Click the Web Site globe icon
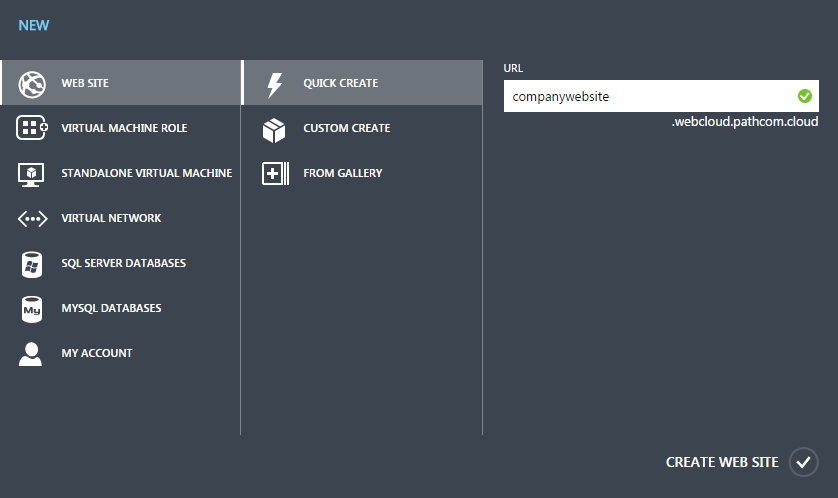The image size is (838, 498). [x=32, y=84]
